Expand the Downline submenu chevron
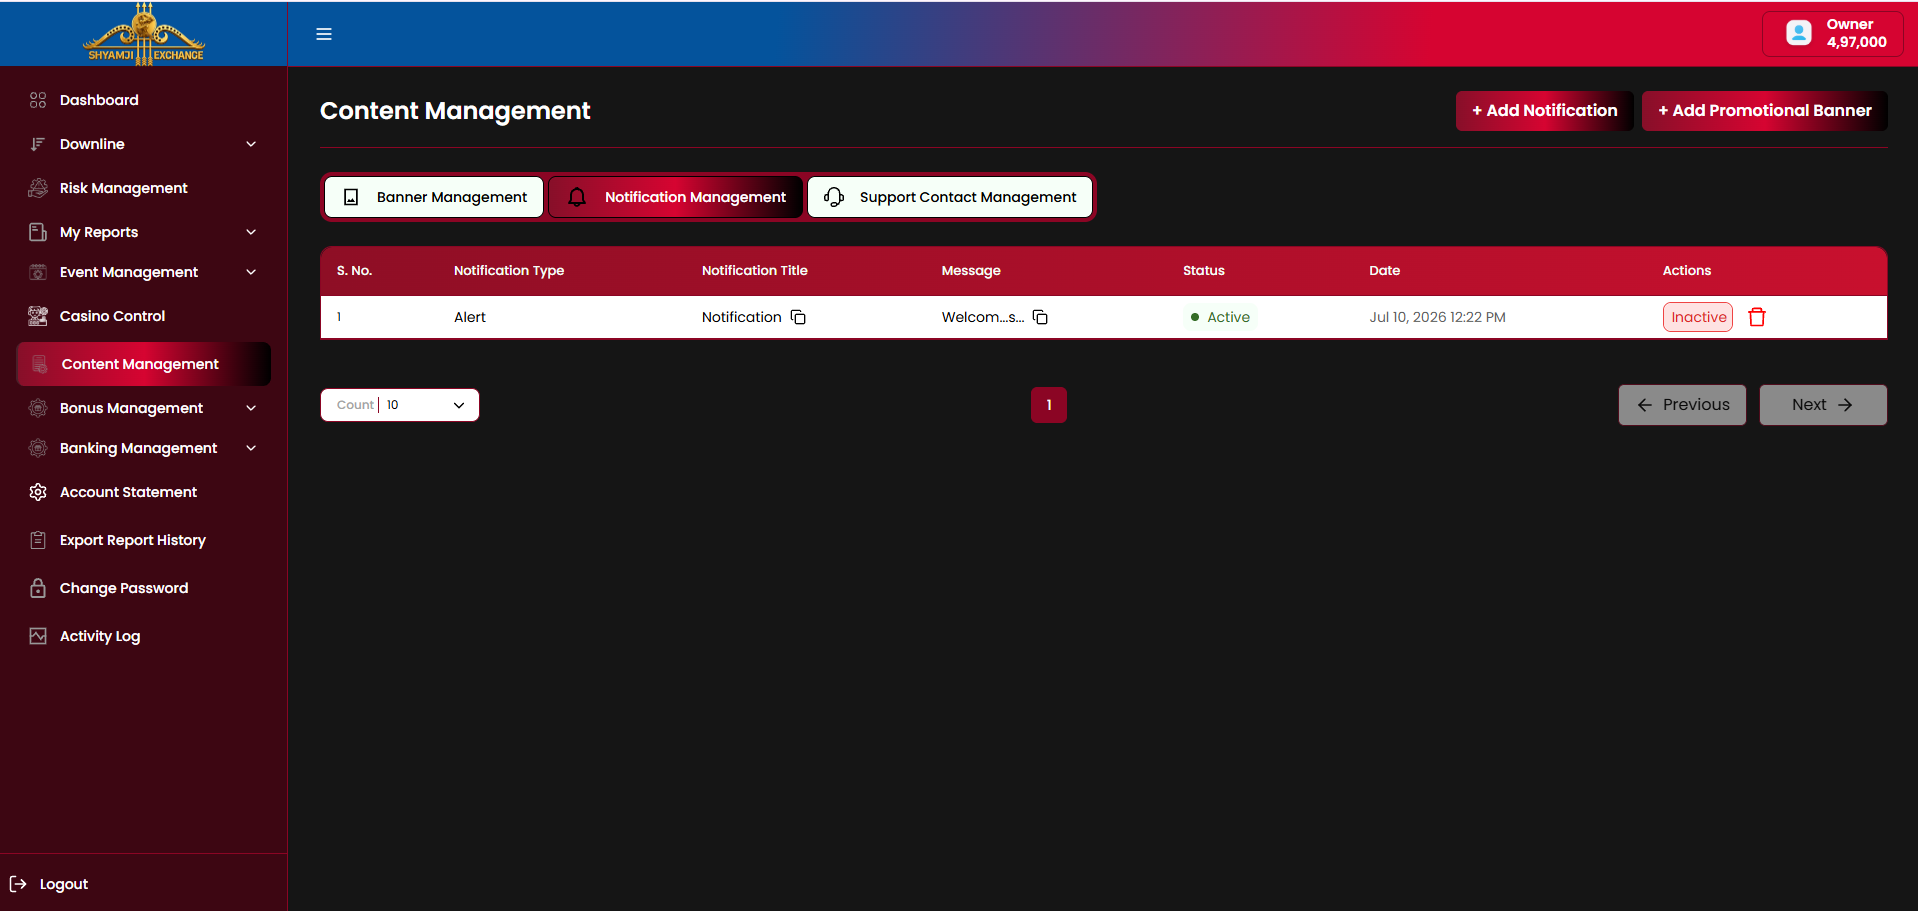The height and width of the screenshot is (911, 1918). click(251, 144)
